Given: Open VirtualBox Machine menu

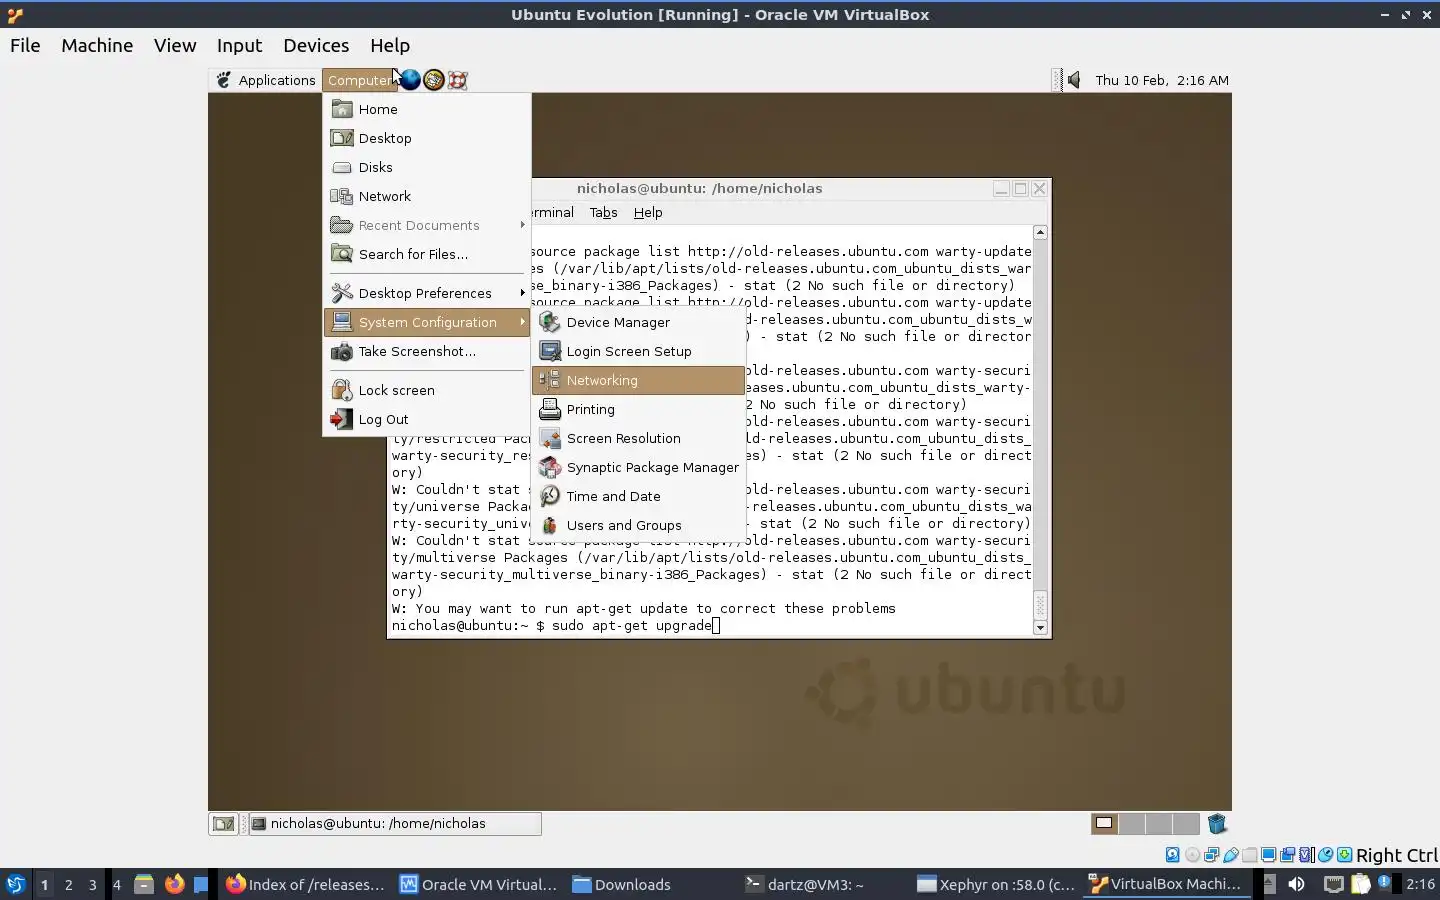Looking at the screenshot, I should click(x=97, y=45).
